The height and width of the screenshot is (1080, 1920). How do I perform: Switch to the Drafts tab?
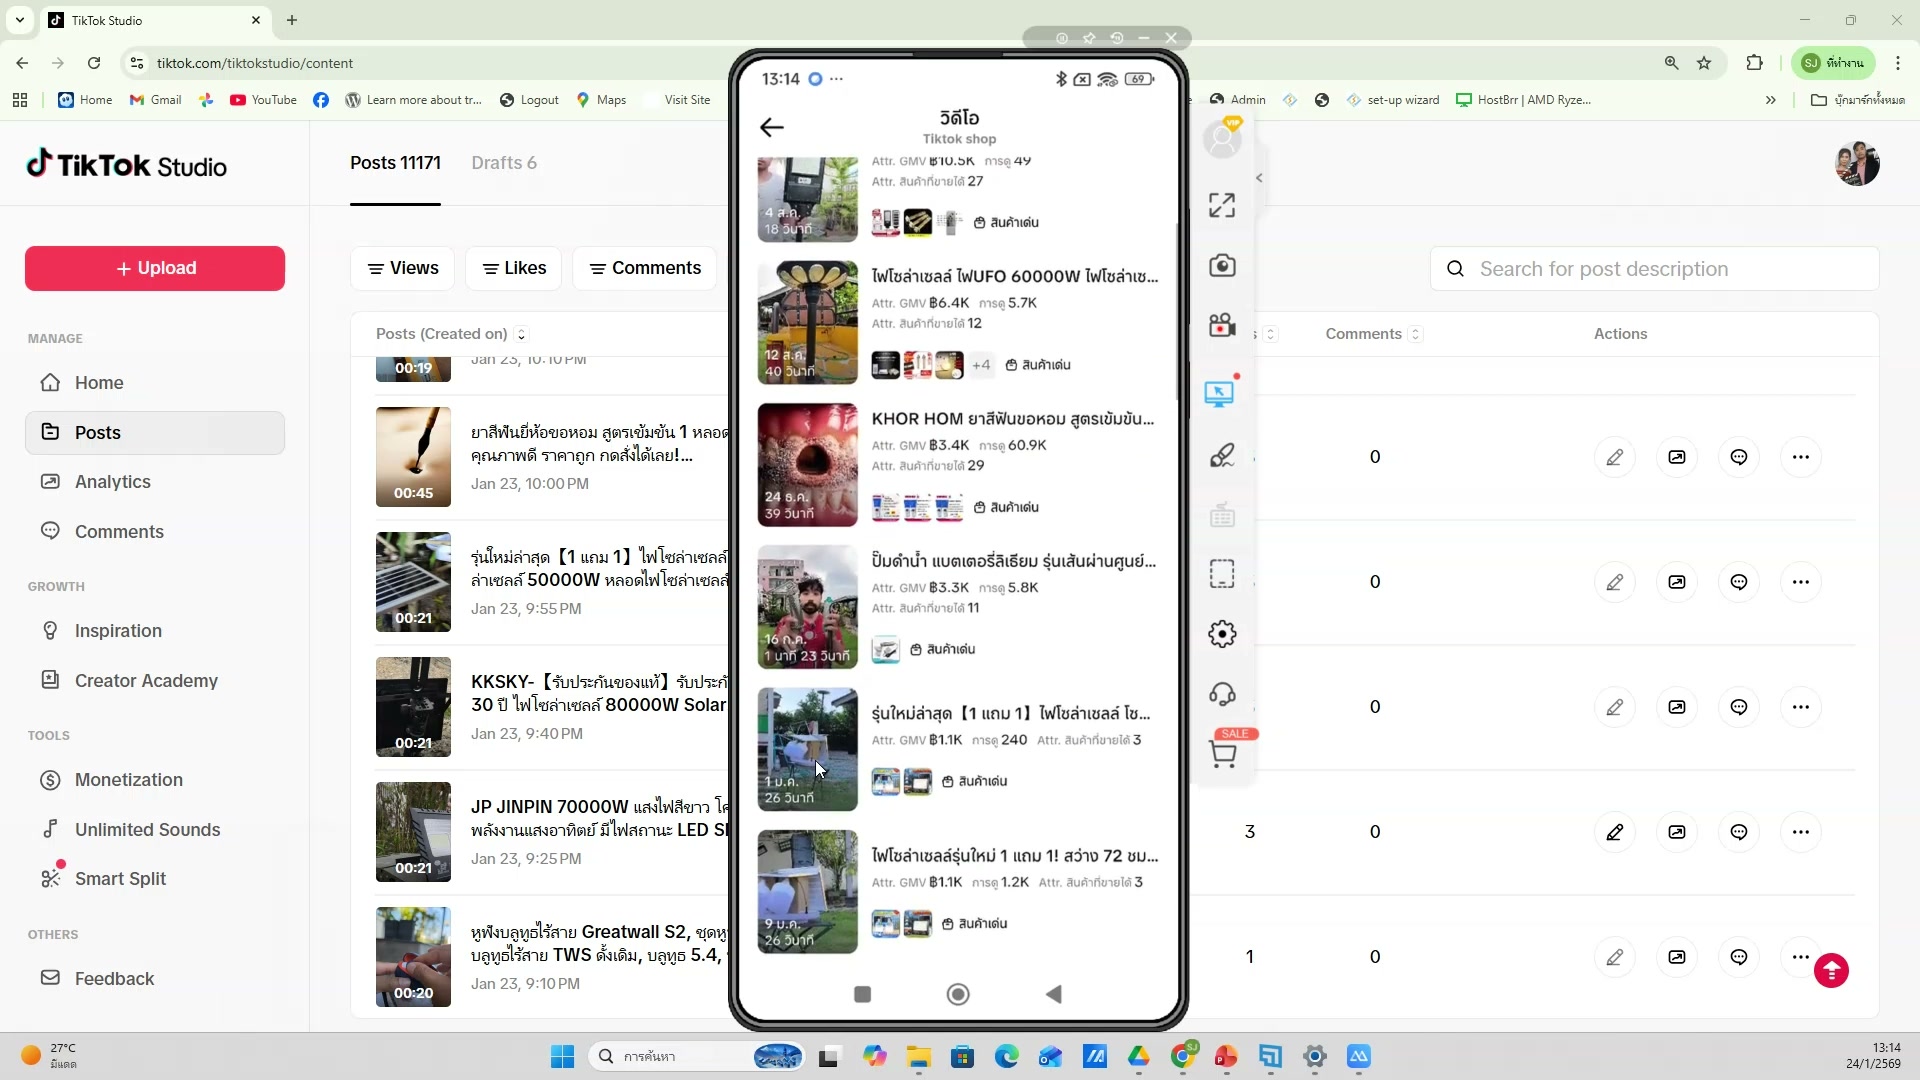click(x=504, y=163)
